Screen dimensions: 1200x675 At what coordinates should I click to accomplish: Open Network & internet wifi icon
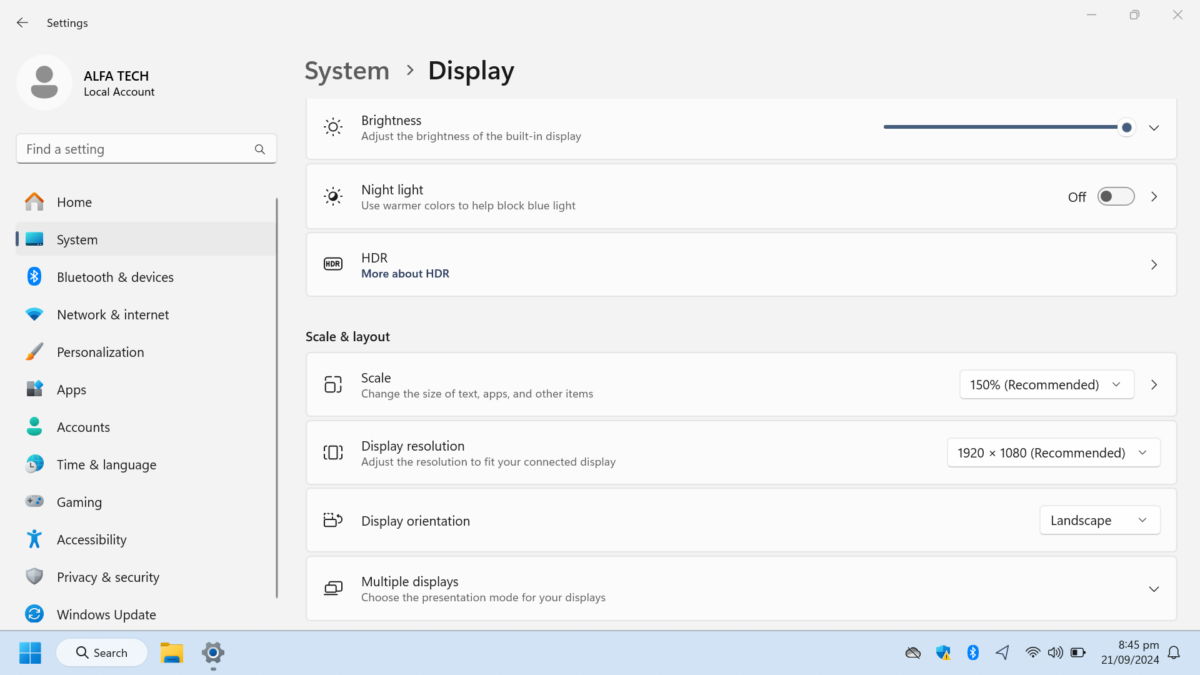[34, 314]
